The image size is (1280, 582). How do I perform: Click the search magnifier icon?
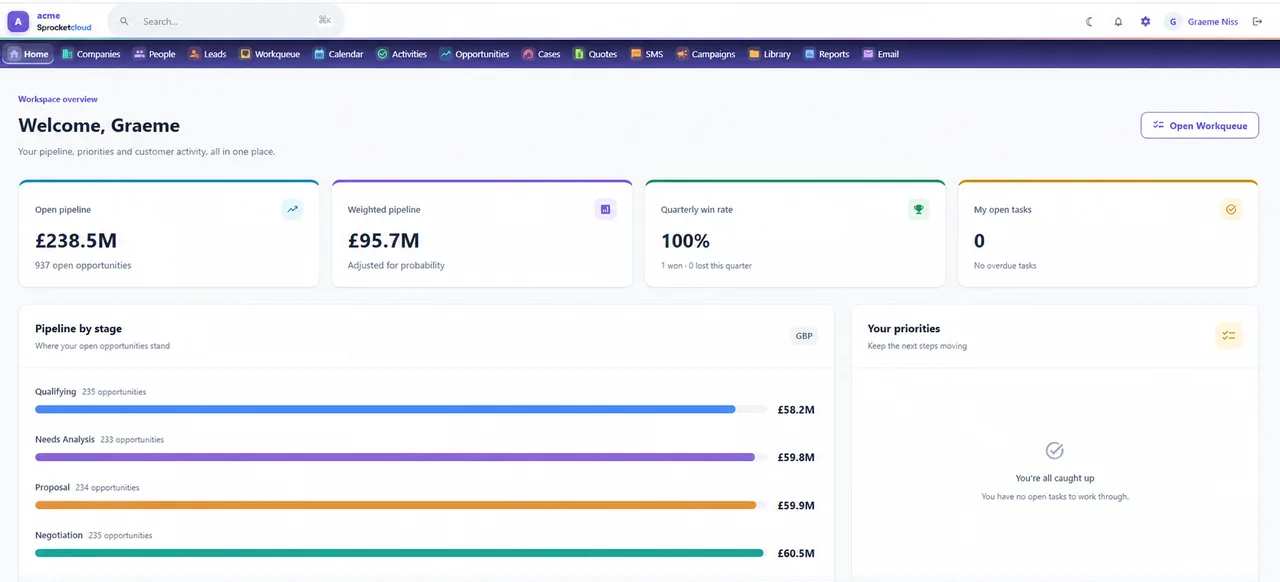coord(124,21)
